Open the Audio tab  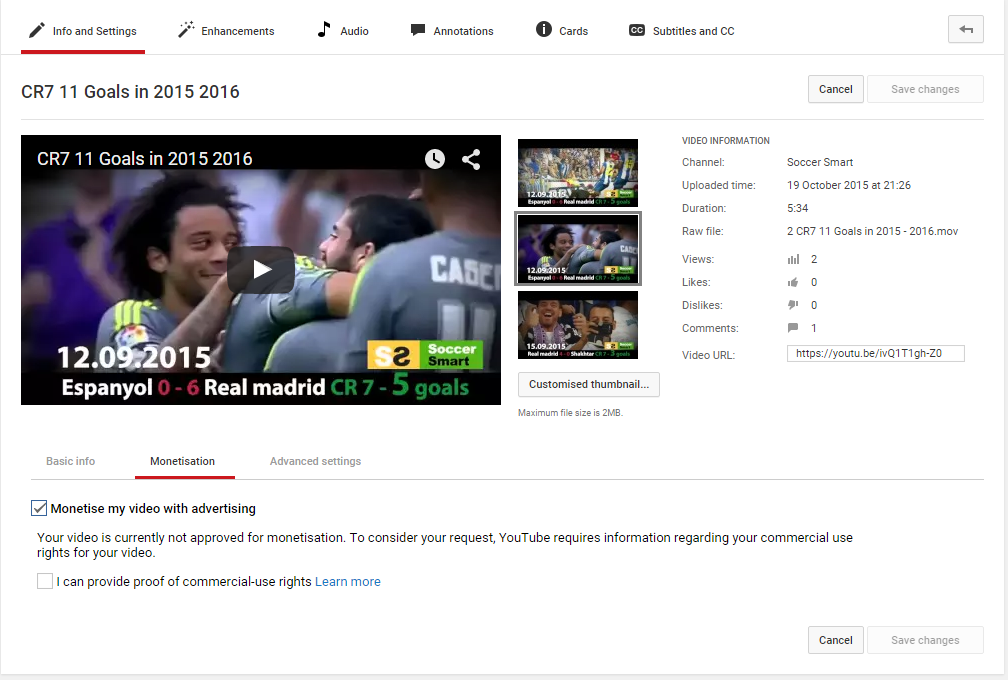[x=343, y=31]
